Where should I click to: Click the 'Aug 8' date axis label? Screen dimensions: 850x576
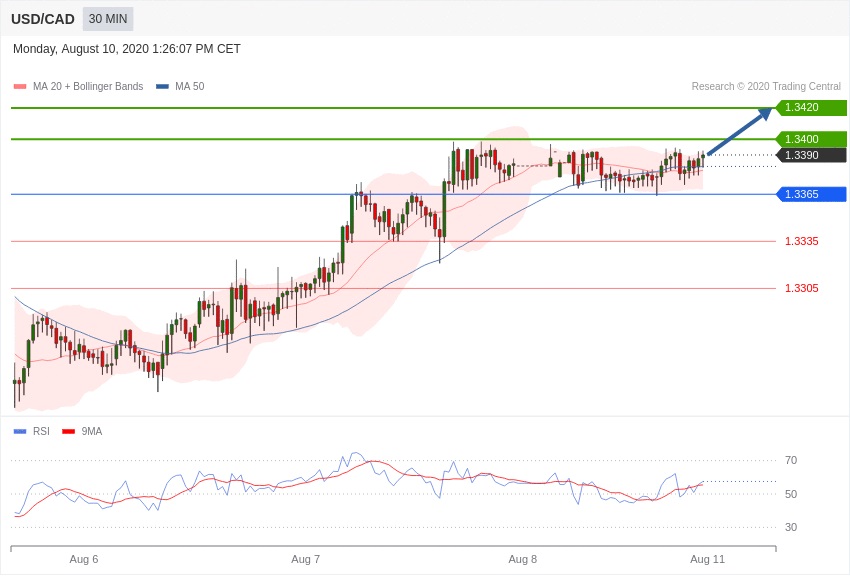coord(523,559)
